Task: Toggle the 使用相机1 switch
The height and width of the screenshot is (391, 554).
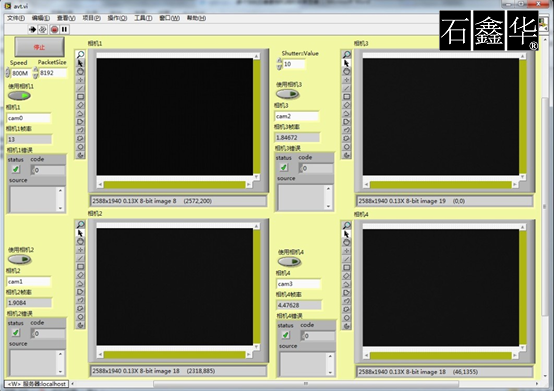Action: click(19, 95)
